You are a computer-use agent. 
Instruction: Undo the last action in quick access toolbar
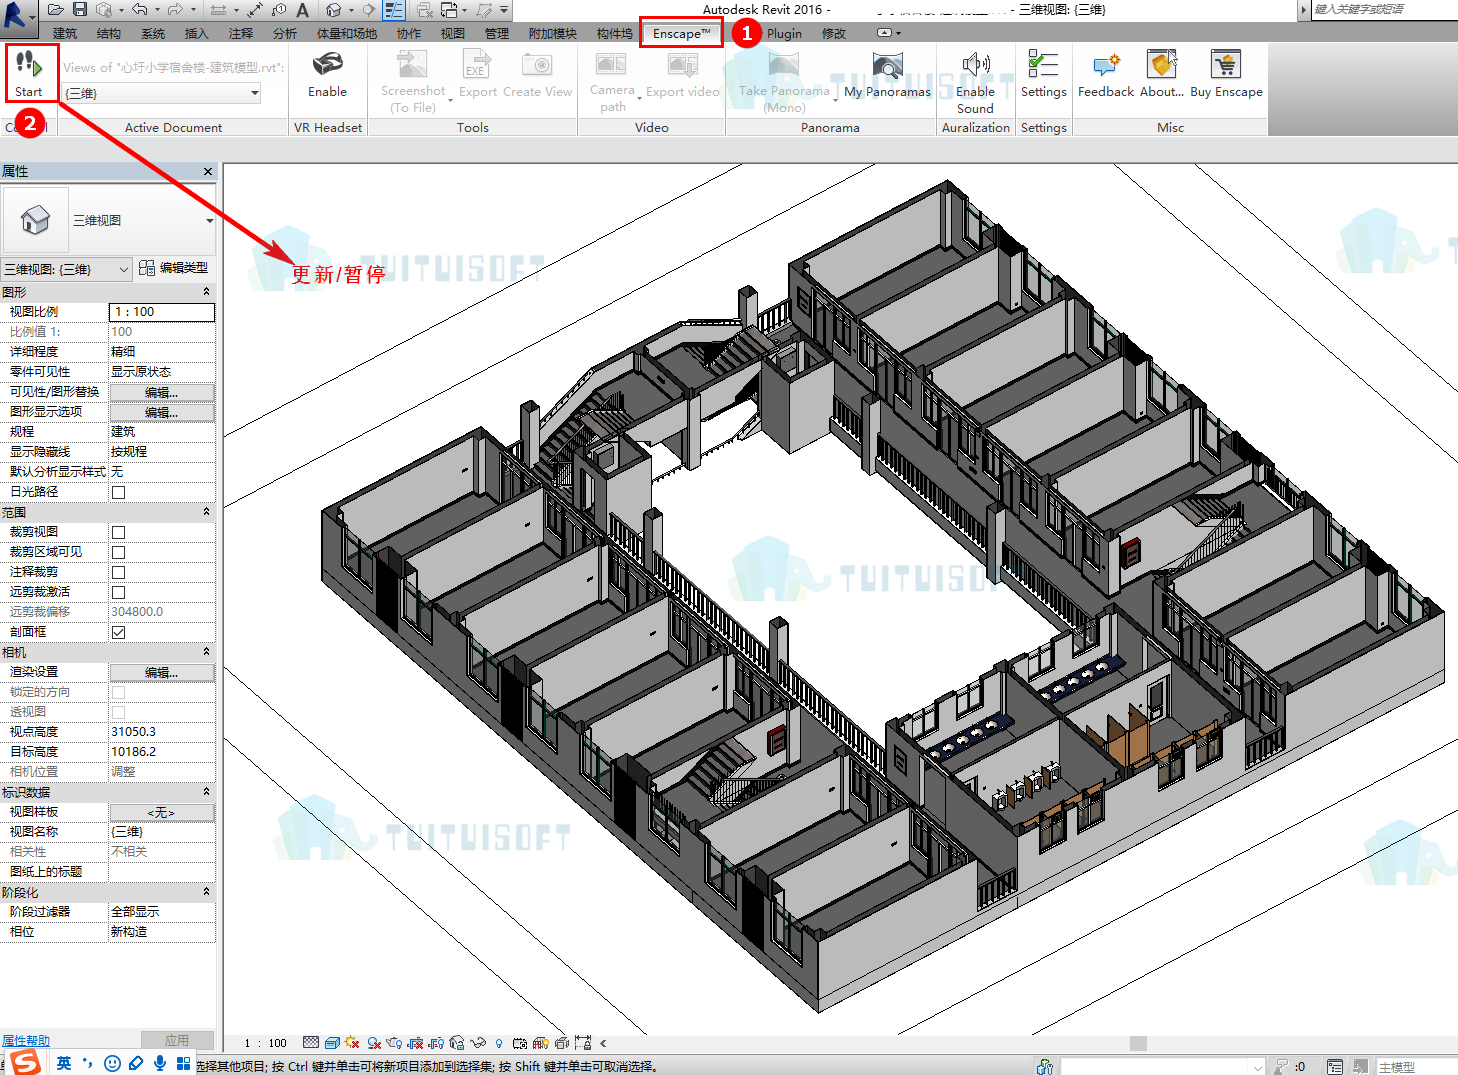(x=139, y=10)
